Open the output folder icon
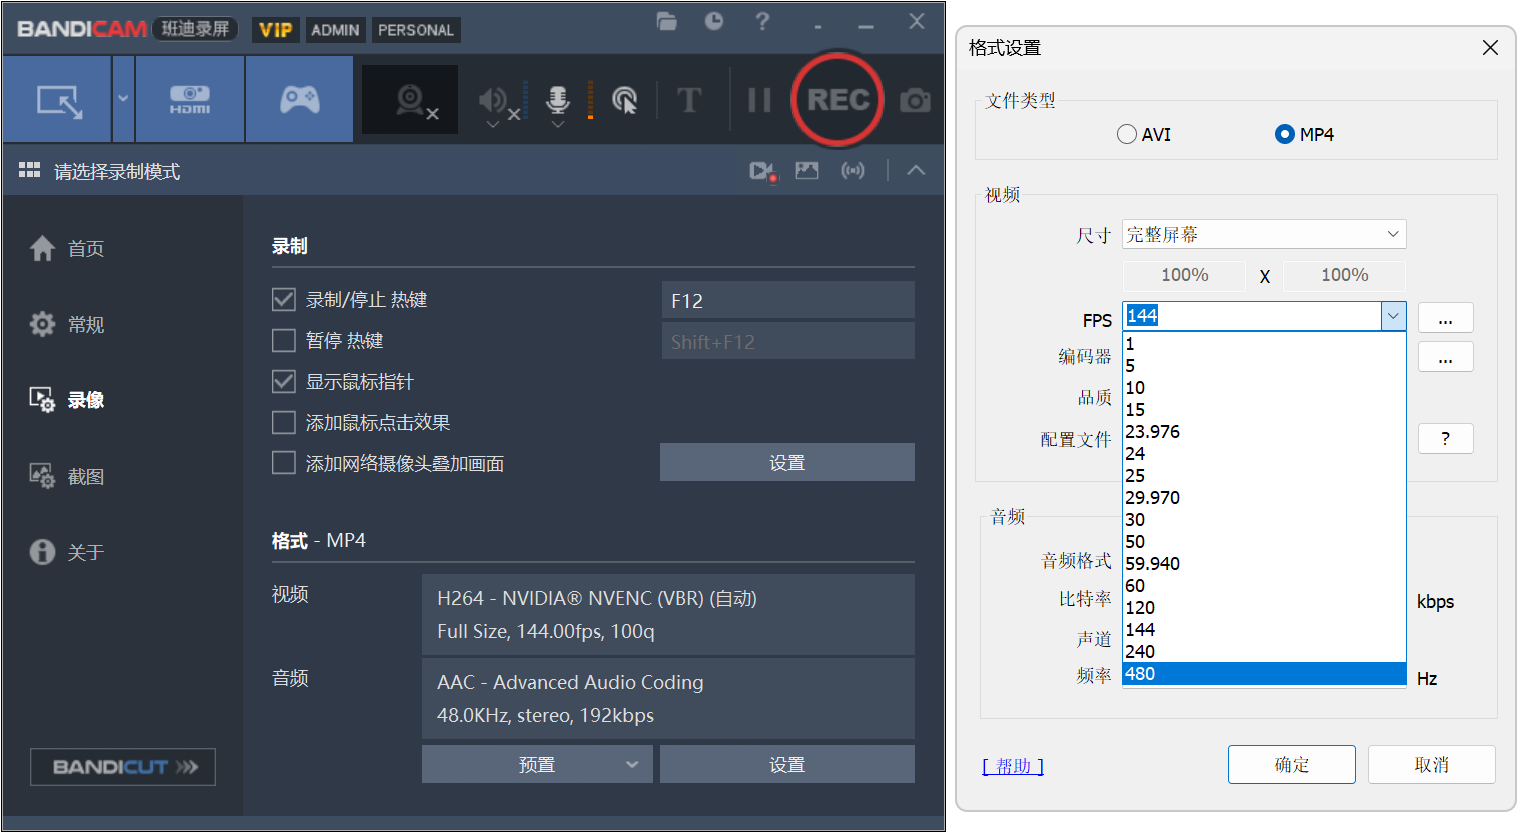The height and width of the screenshot is (833, 1518). (667, 21)
